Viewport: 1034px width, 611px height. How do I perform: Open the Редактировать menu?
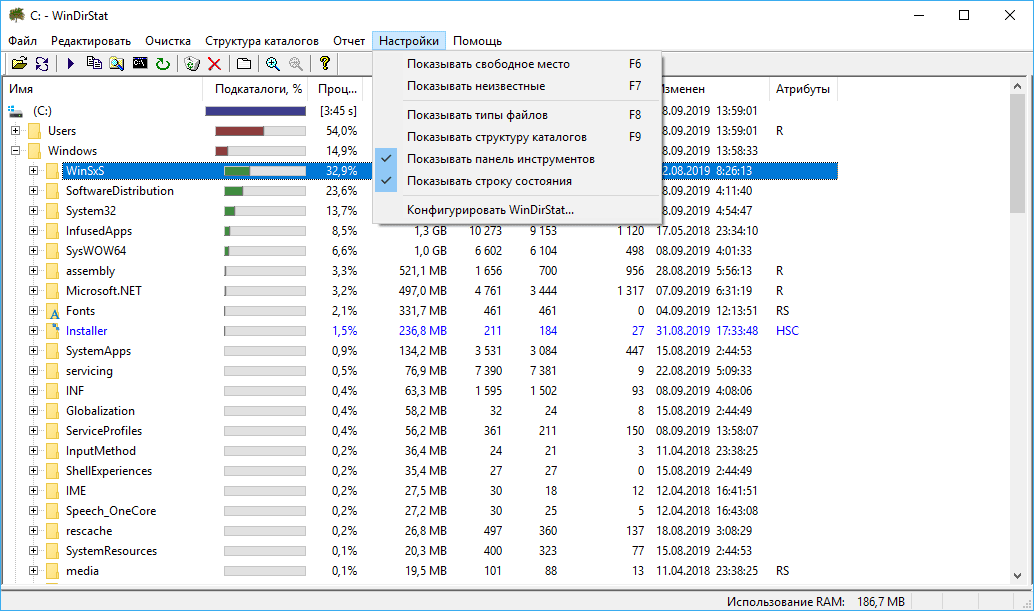click(x=91, y=41)
